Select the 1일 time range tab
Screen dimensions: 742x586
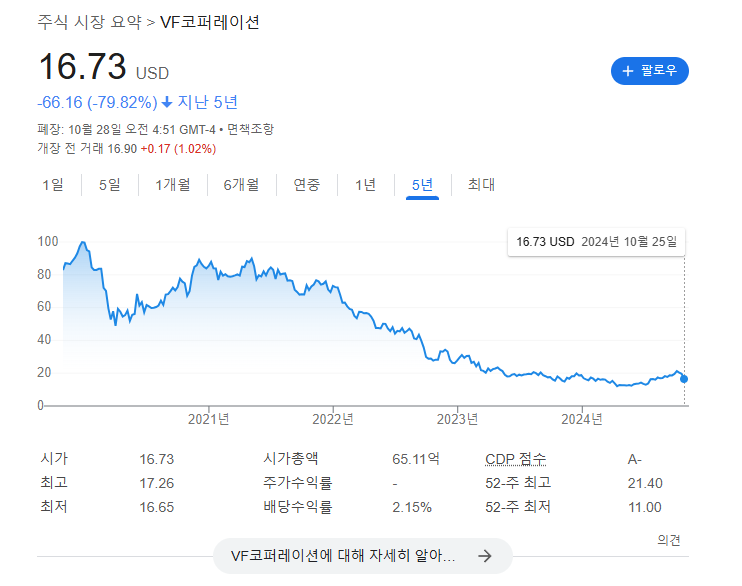pyautogui.click(x=52, y=184)
